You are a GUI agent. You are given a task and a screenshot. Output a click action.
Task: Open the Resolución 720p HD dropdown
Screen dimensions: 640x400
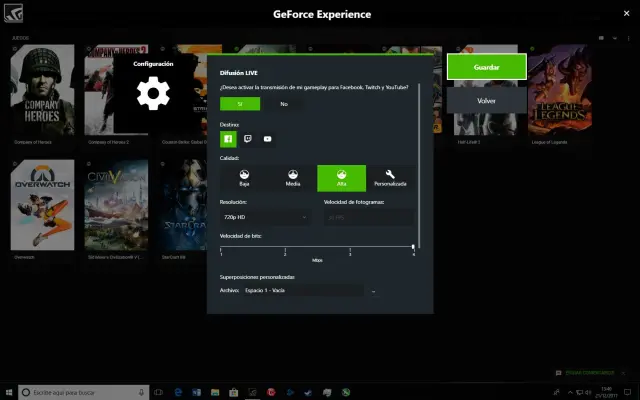(265, 217)
